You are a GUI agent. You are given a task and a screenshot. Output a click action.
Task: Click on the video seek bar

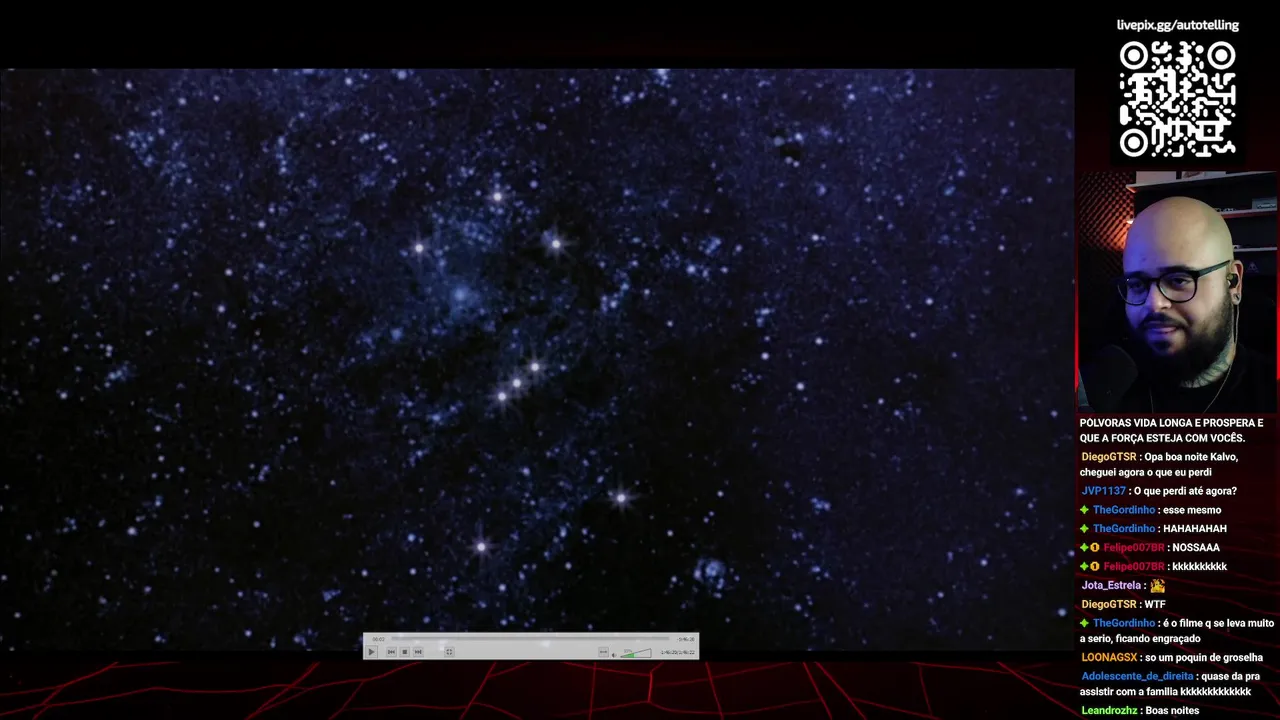point(530,638)
